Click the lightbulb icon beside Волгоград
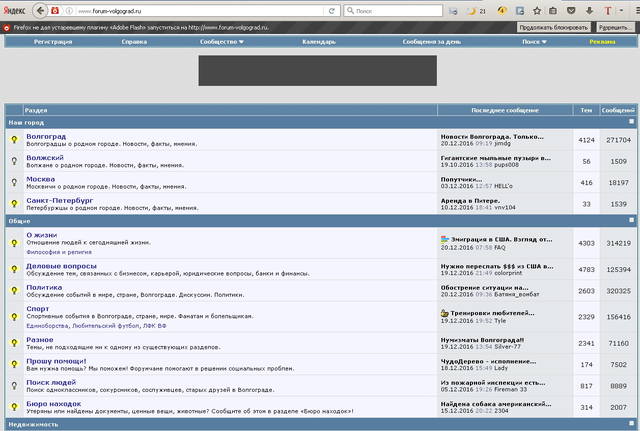Screen dimensions: 640x431 (14, 140)
